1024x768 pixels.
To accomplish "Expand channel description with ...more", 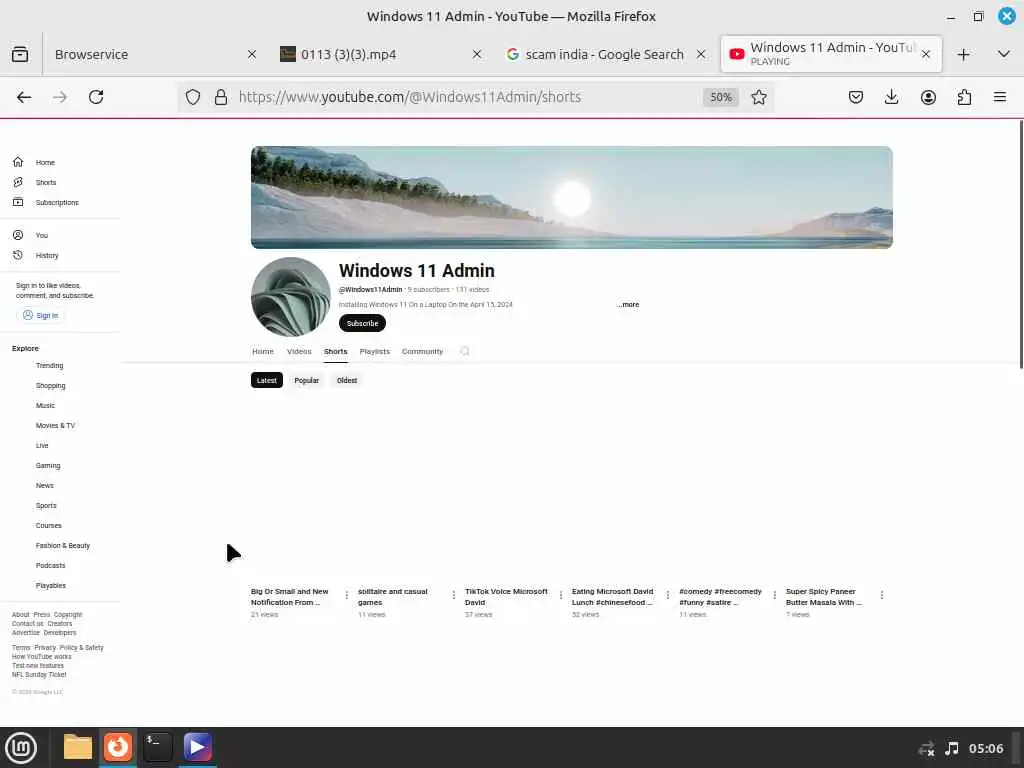I will (x=628, y=304).
